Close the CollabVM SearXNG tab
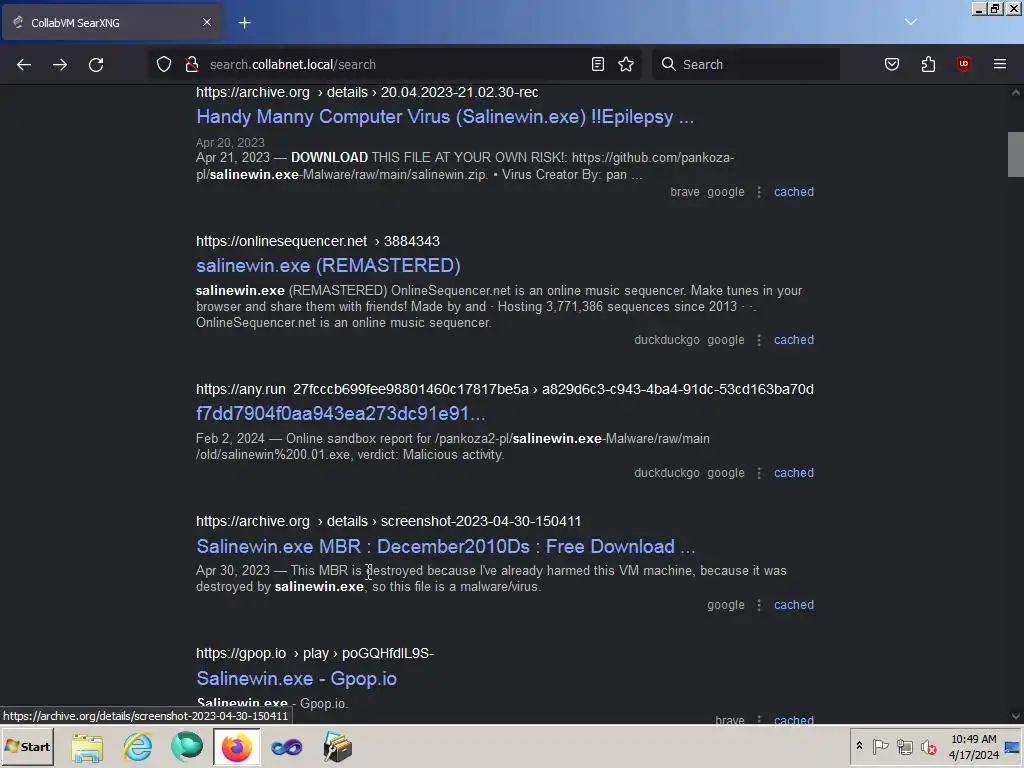This screenshot has height=768, width=1024. [x=207, y=22]
